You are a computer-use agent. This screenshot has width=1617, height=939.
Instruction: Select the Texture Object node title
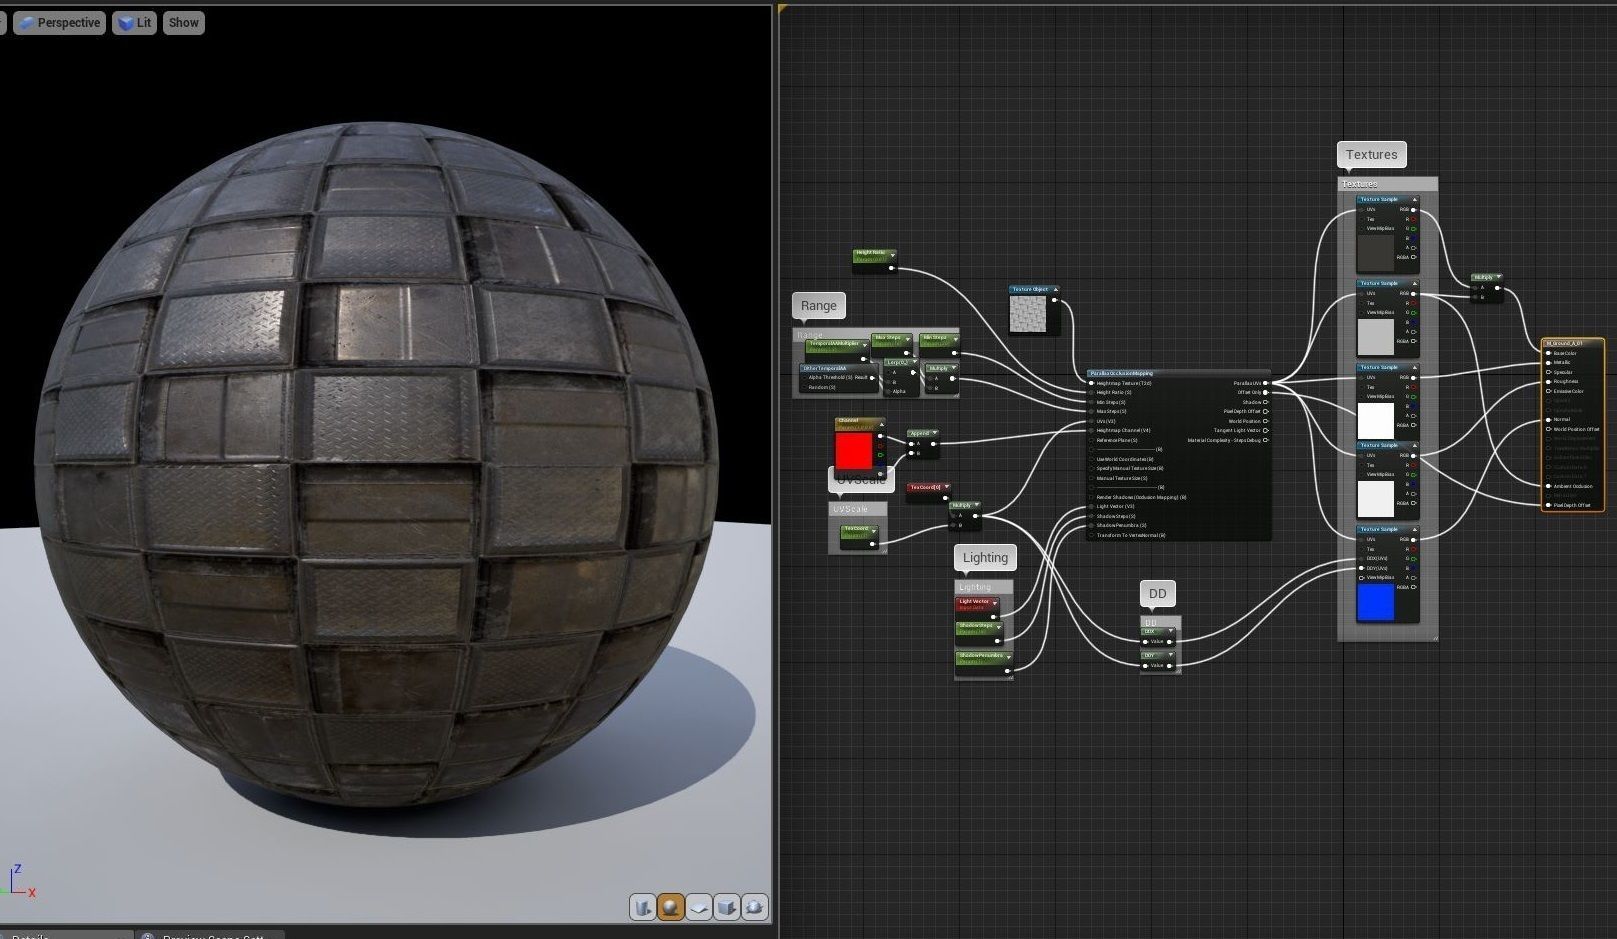coord(1030,289)
